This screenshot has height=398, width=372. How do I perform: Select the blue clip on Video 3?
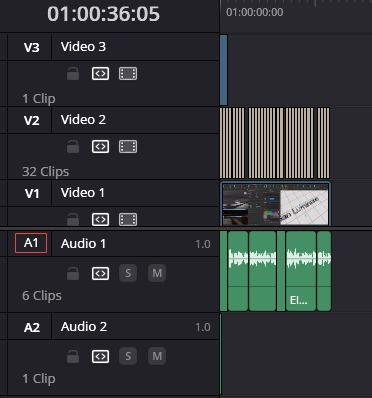pyautogui.click(x=224, y=70)
